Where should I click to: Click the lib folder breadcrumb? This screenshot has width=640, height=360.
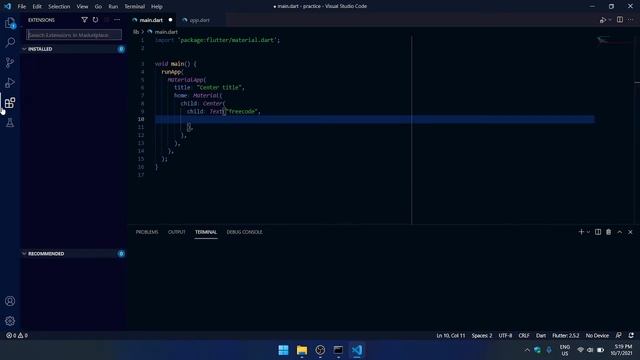(136, 32)
